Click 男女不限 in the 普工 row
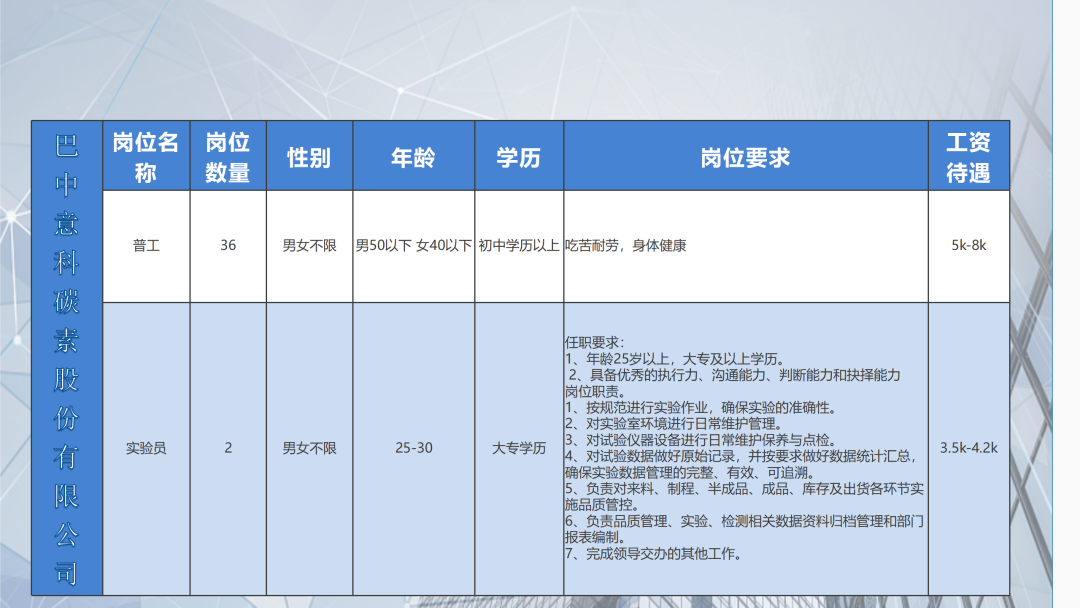 [x=309, y=246]
